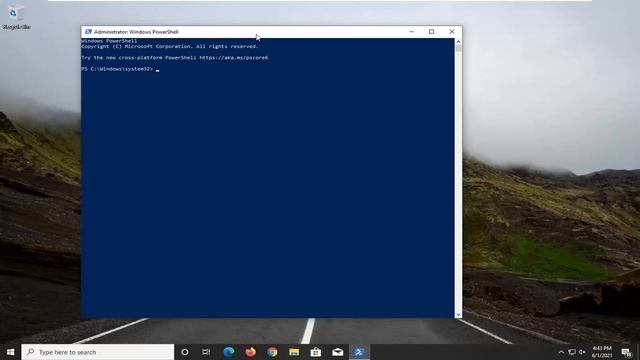Click the 'Administrator: Windows PowerShell' title text
640x360 pixels.
pyautogui.click(x=136, y=32)
